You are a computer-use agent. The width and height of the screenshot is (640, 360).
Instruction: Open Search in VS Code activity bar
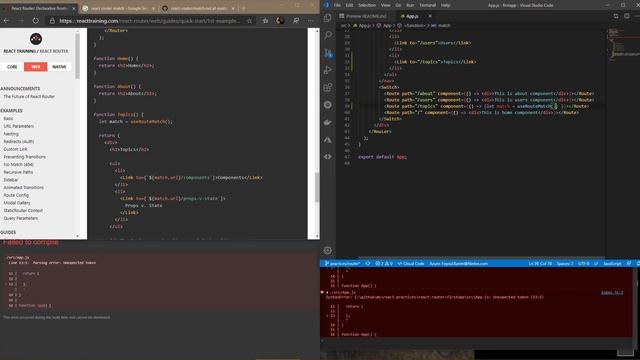coord(328,36)
